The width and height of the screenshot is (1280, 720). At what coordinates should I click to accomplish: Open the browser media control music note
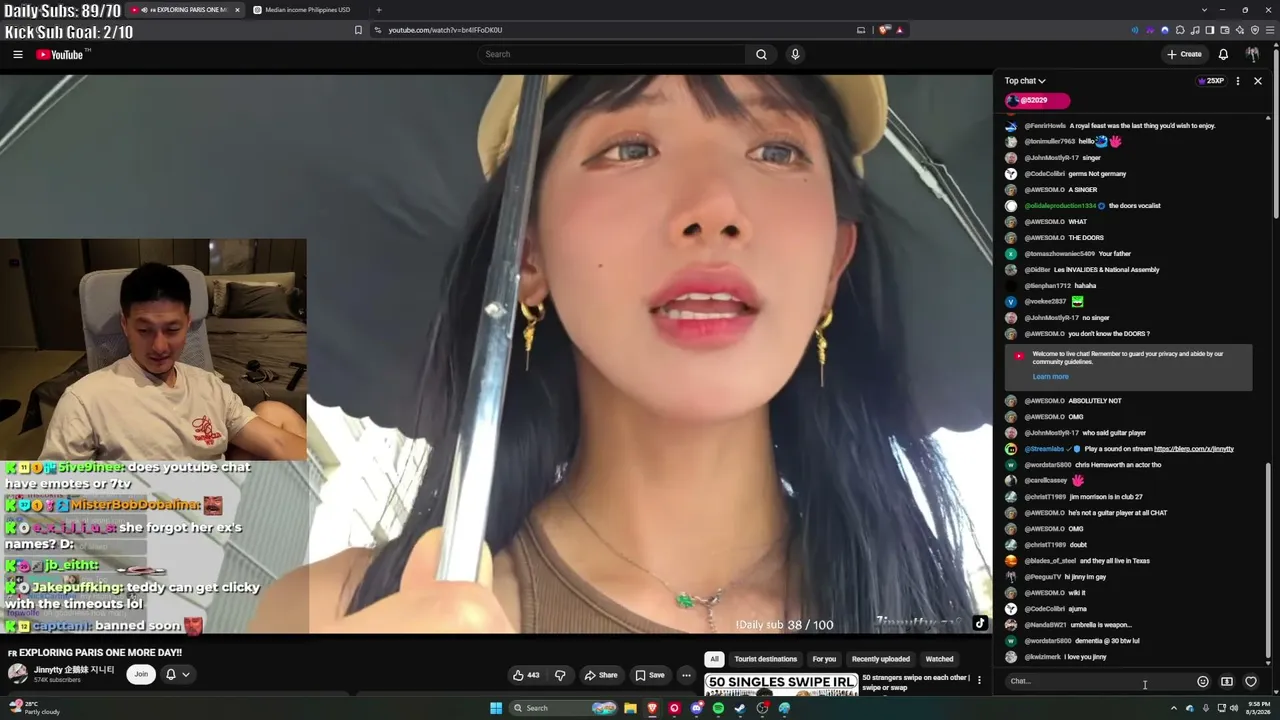(x=1195, y=30)
